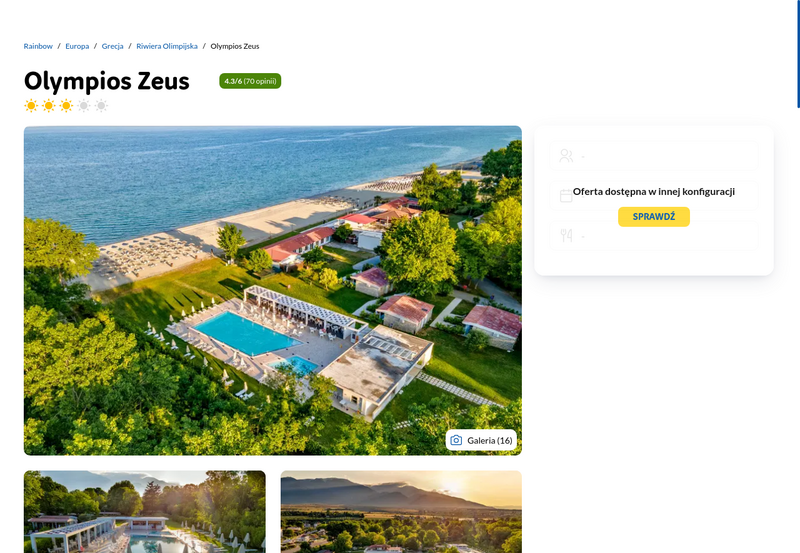The height and width of the screenshot is (553, 800).
Task: Open the sunset mountains thumbnail photo
Action: point(401,512)
